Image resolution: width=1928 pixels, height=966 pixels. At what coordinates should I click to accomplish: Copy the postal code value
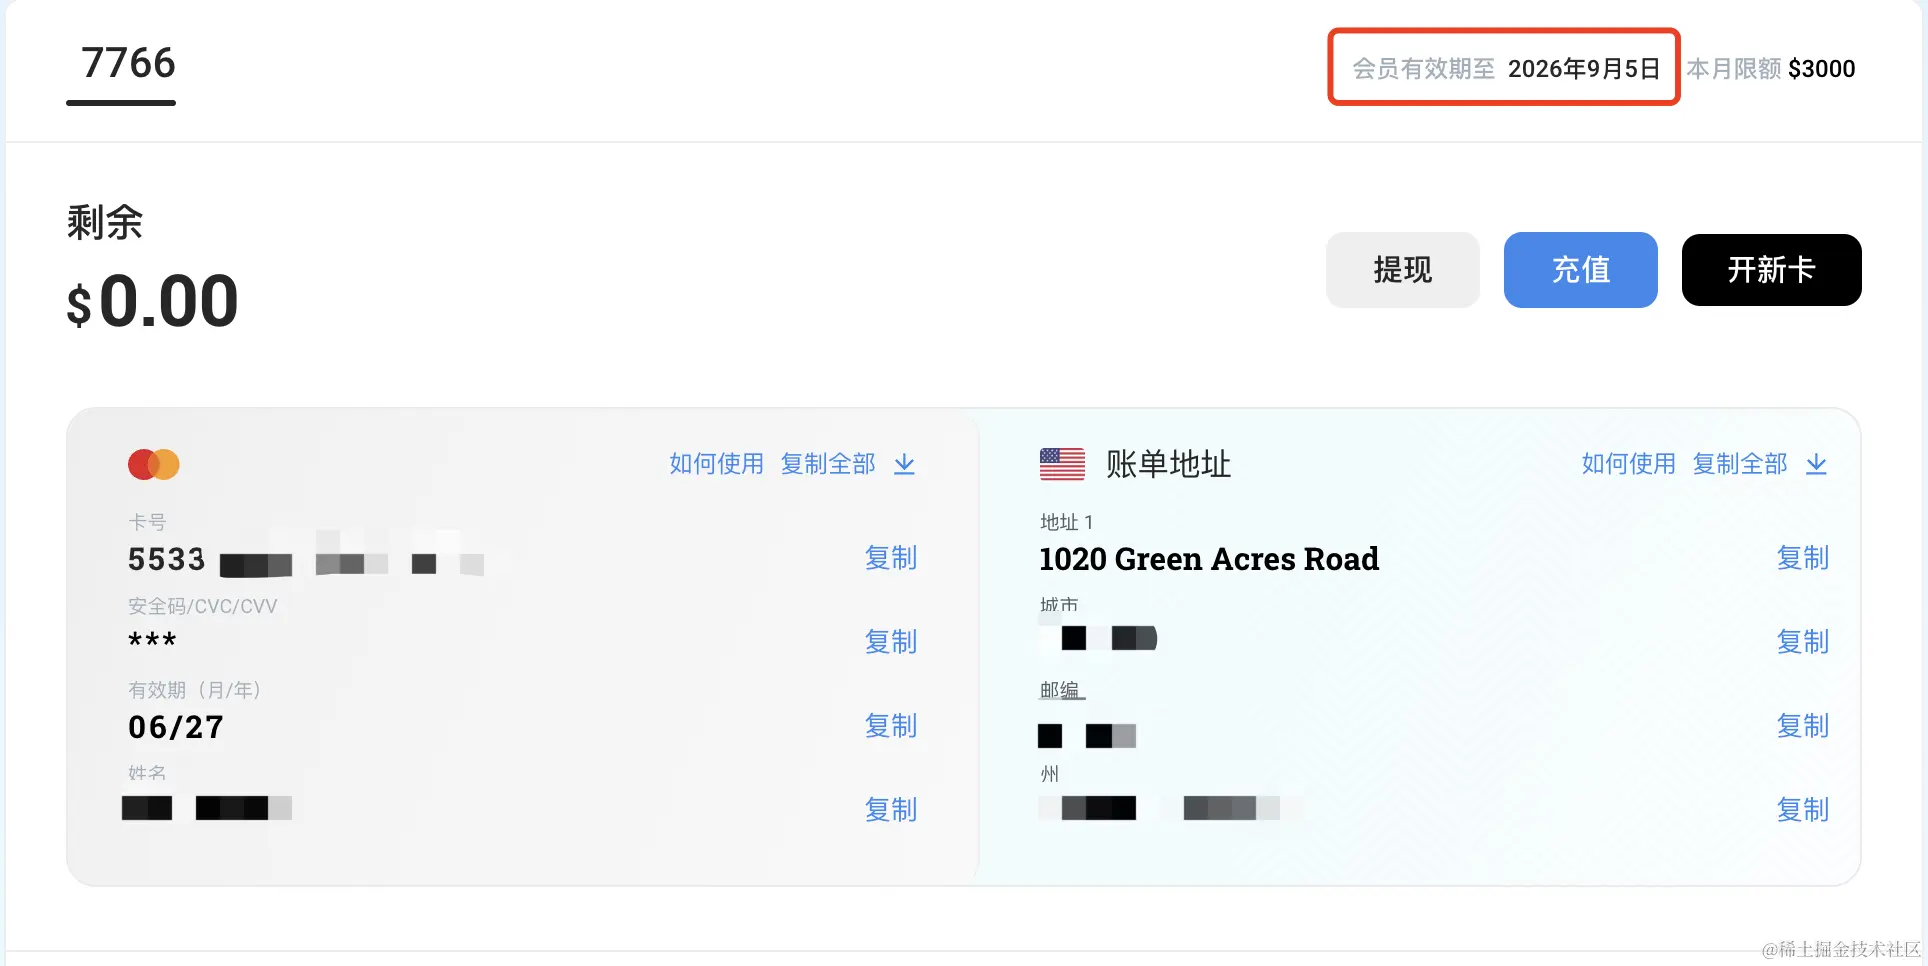tap(1802, 726)
